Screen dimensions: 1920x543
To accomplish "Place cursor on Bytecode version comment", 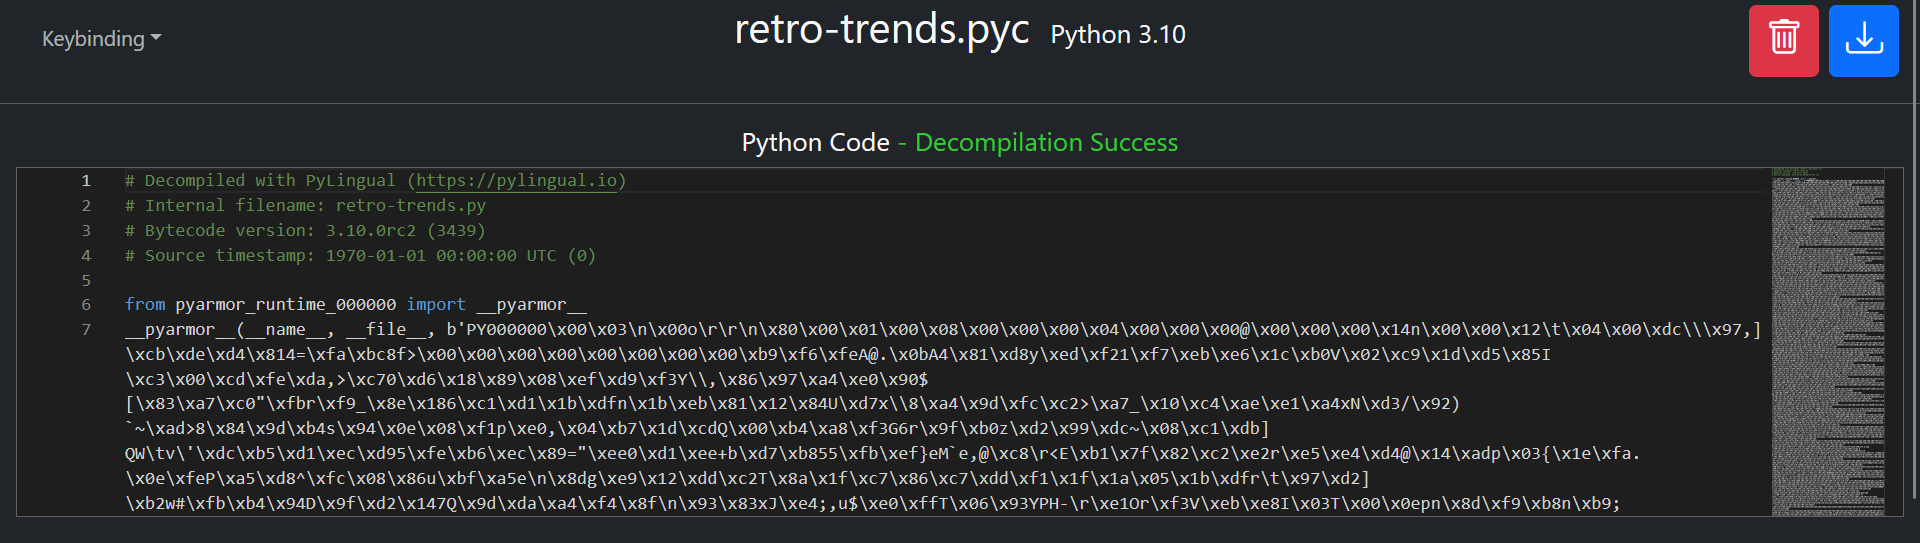I will [x=305, y=231].
